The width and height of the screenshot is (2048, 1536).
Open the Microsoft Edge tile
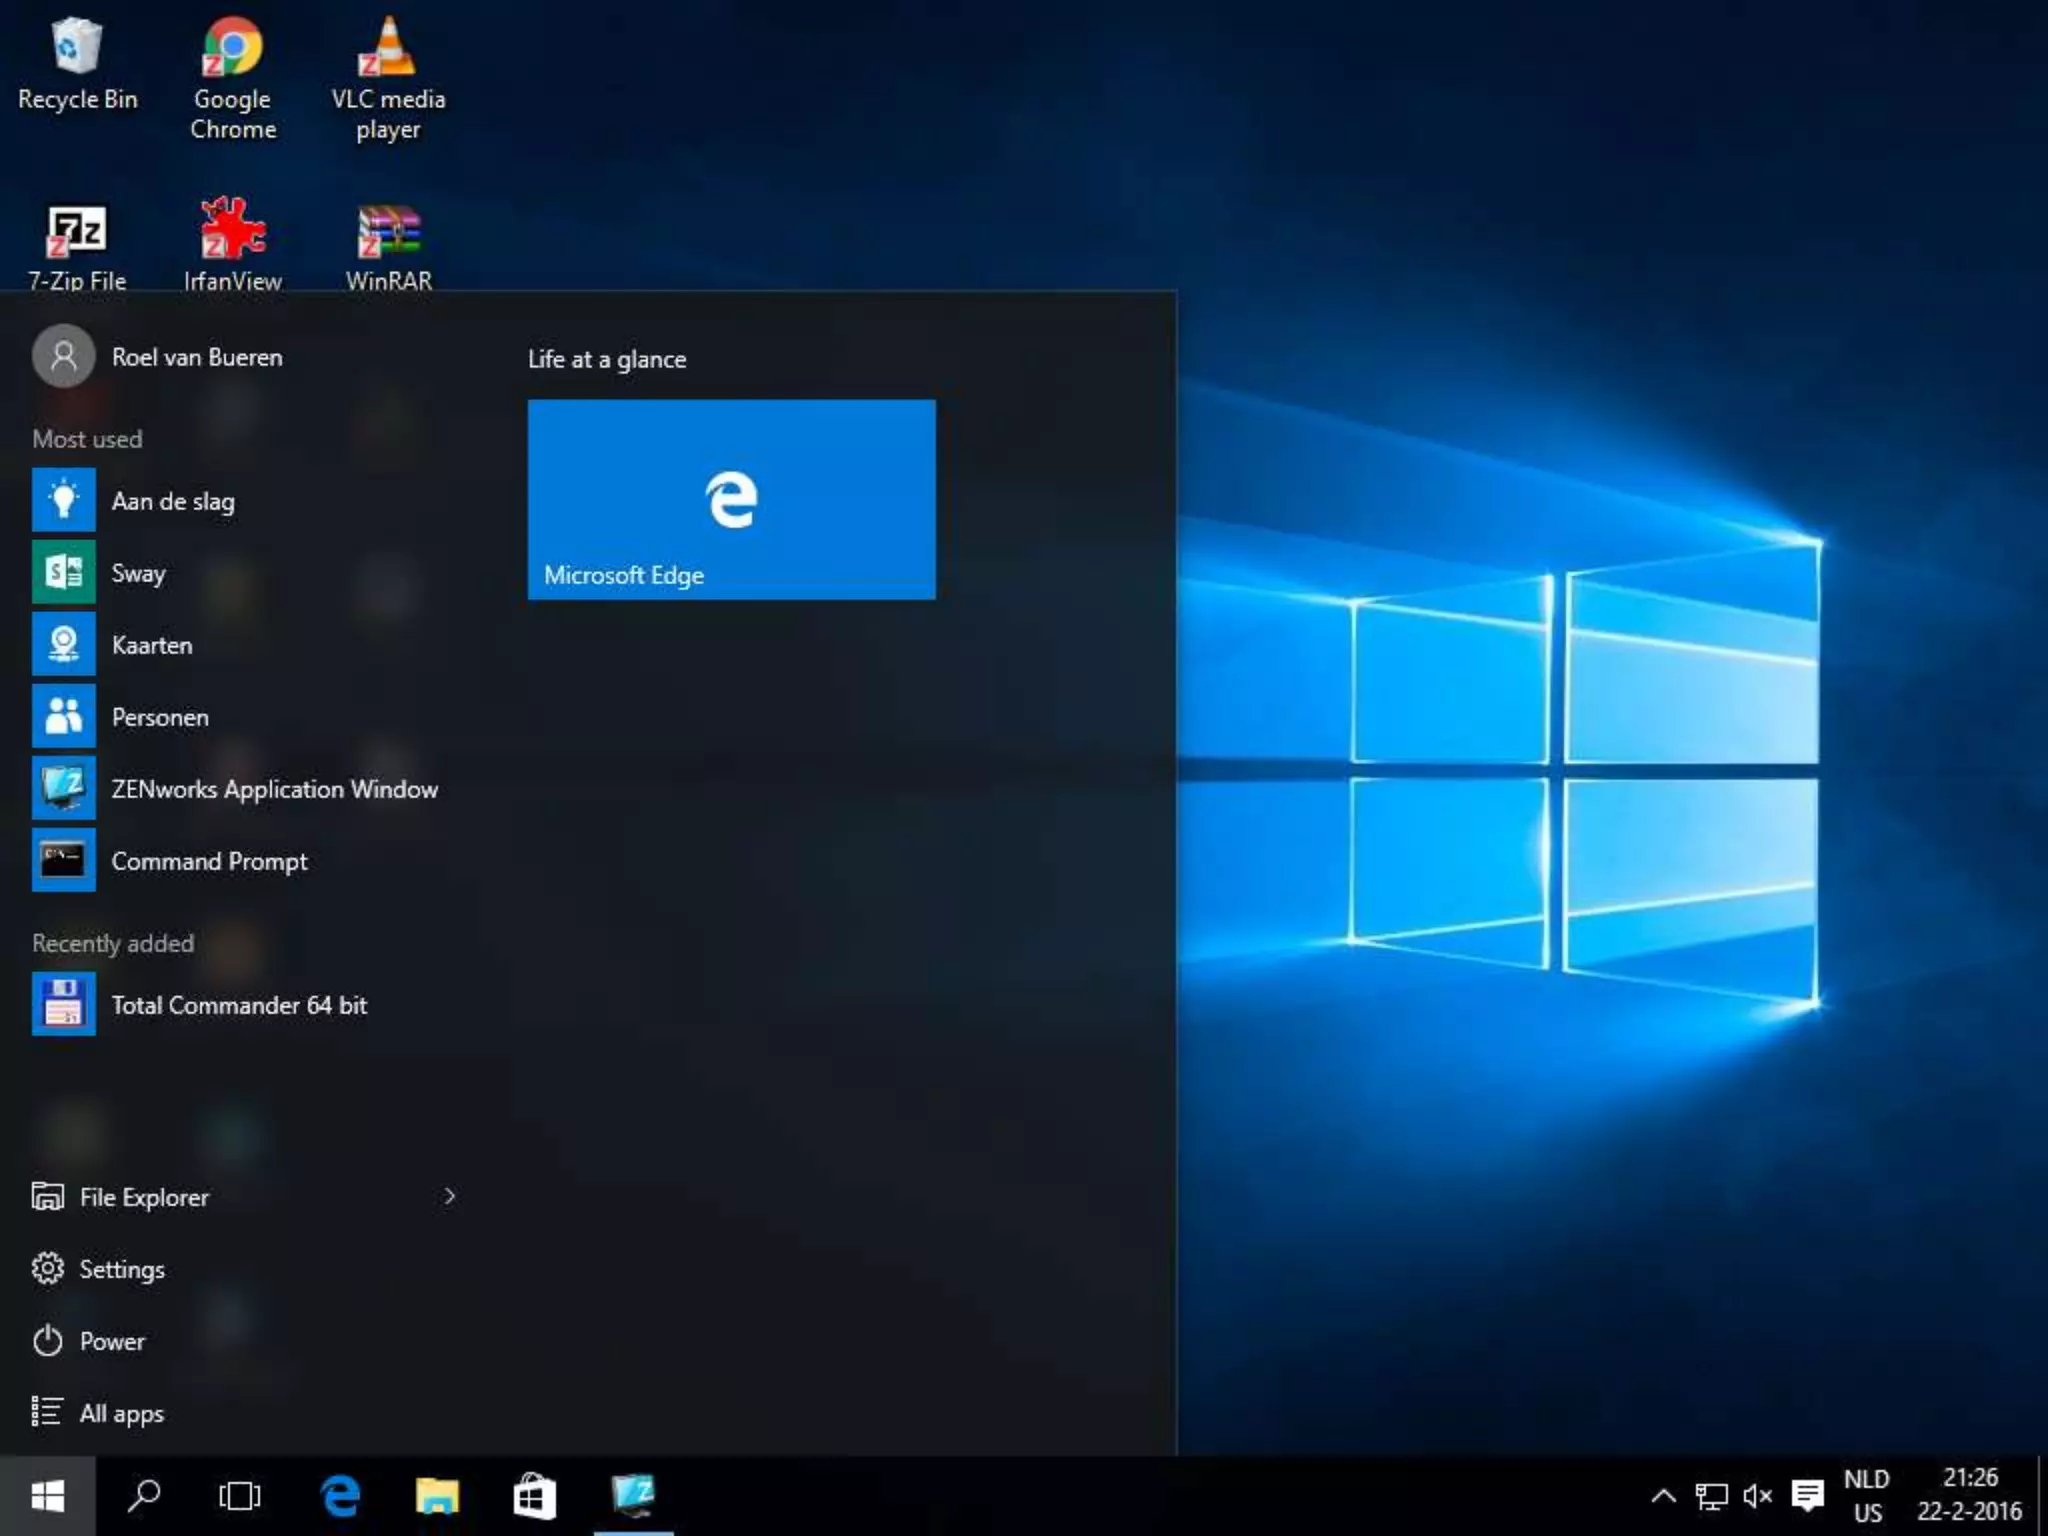point(732,500)
